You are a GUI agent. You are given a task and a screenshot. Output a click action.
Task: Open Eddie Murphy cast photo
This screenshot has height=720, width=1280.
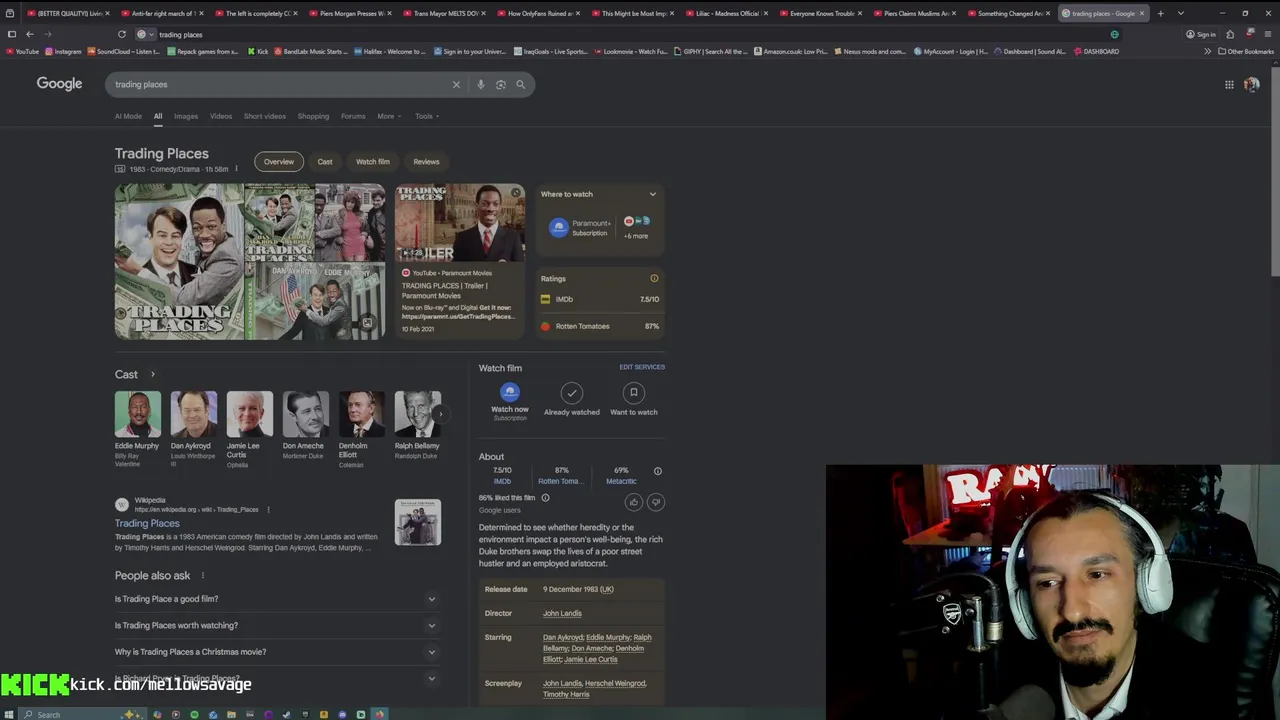[137, 414]
